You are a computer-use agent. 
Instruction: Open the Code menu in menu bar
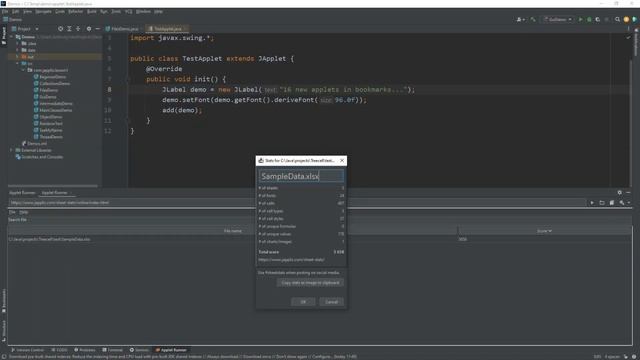click(60, 11)
